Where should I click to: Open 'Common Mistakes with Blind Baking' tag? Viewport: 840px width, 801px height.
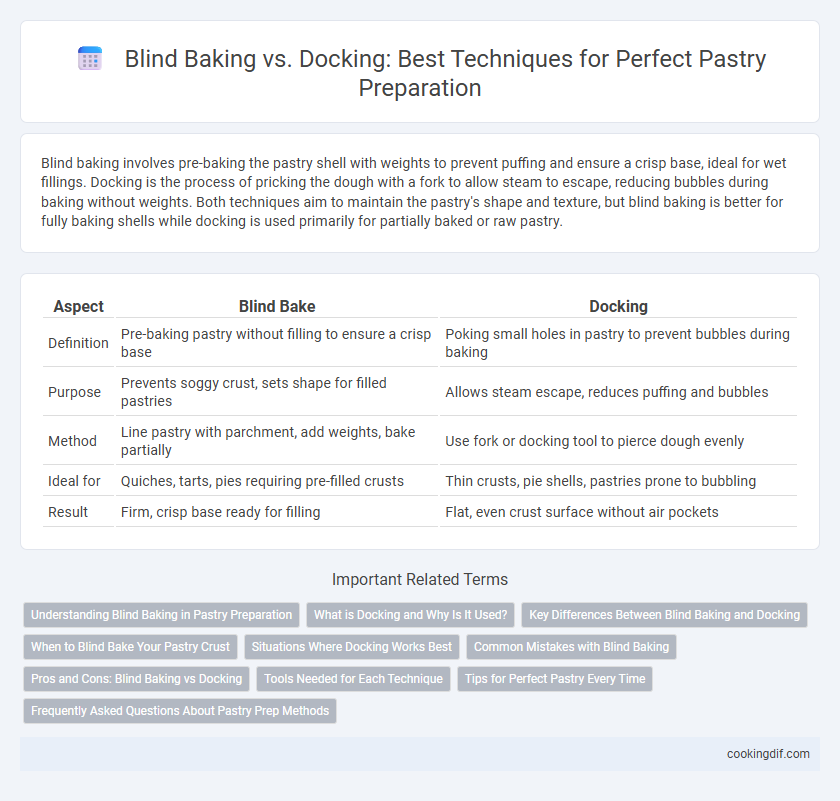572,647
